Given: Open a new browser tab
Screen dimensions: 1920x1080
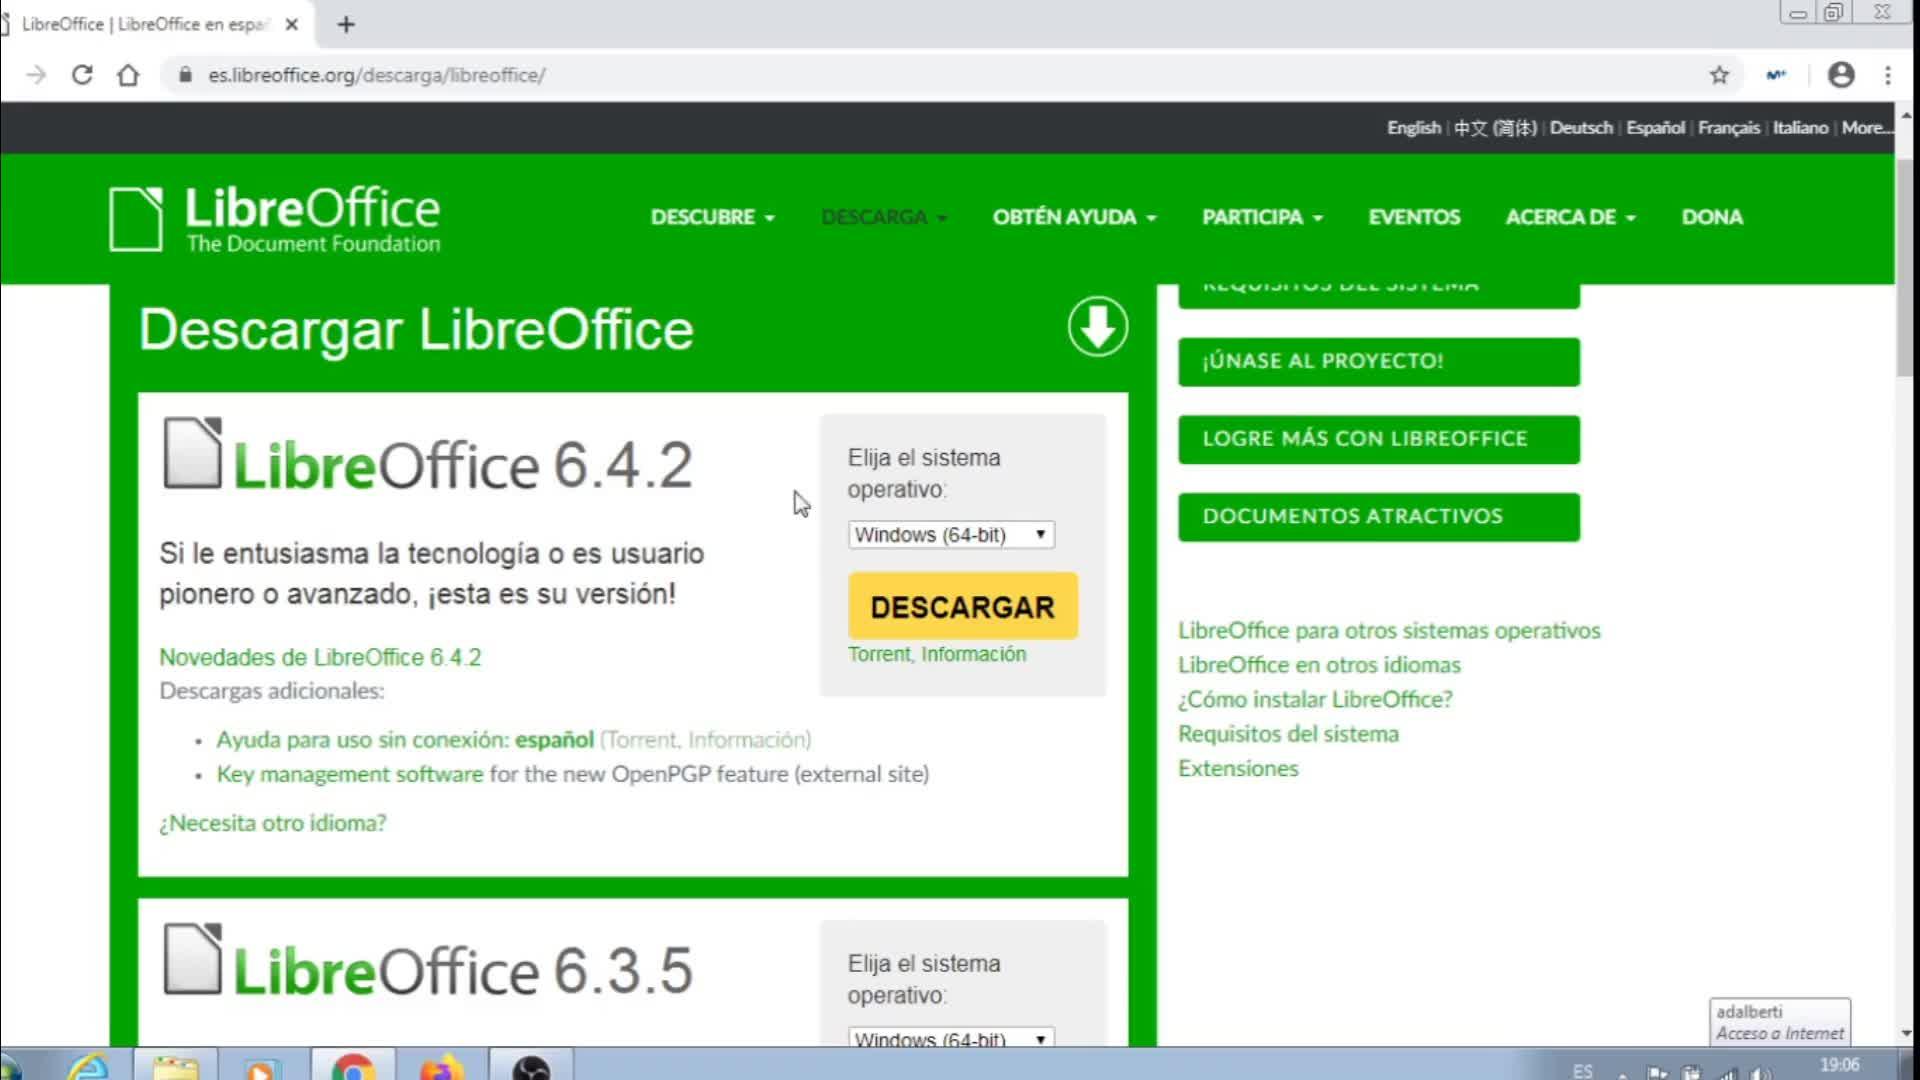Looking at the screenshot, I should (346, 24).
